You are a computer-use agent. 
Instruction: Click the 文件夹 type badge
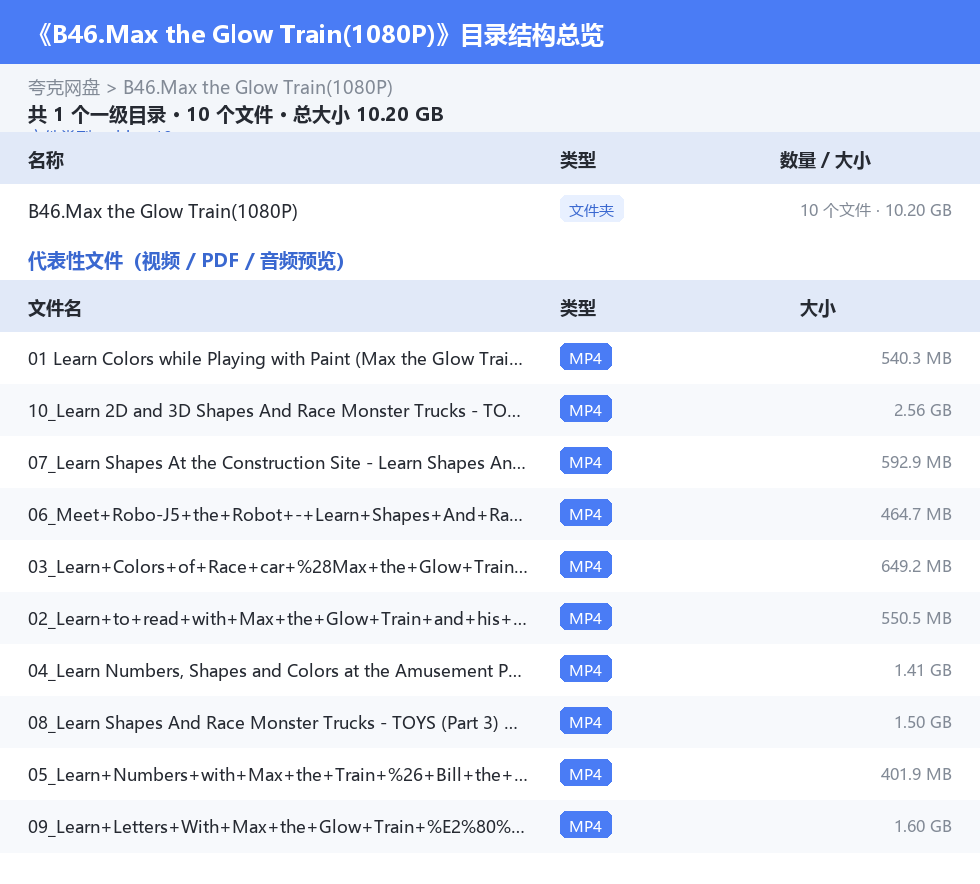(591, 210)
